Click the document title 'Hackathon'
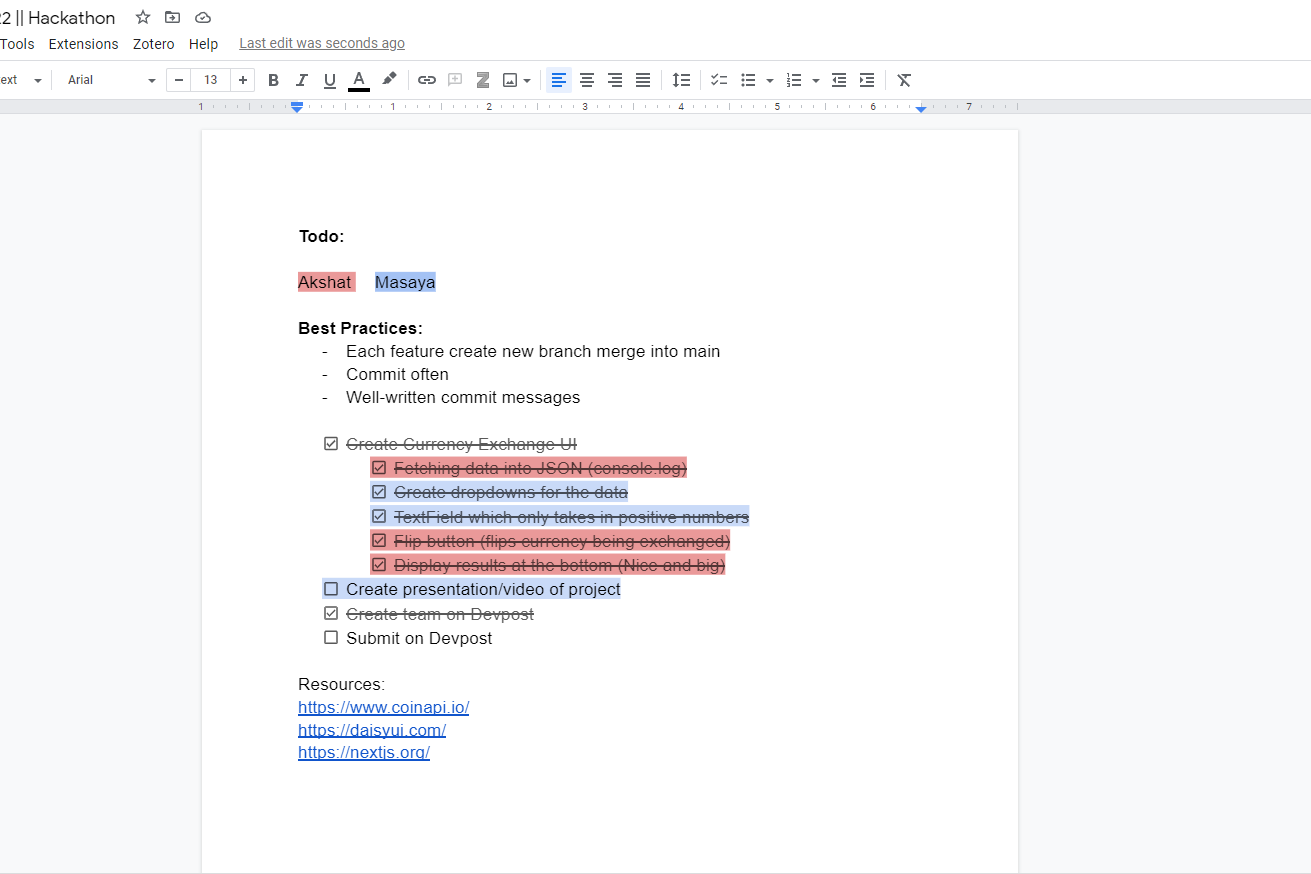The height and width of the screenshot is (874, 1311). [72, 18]
